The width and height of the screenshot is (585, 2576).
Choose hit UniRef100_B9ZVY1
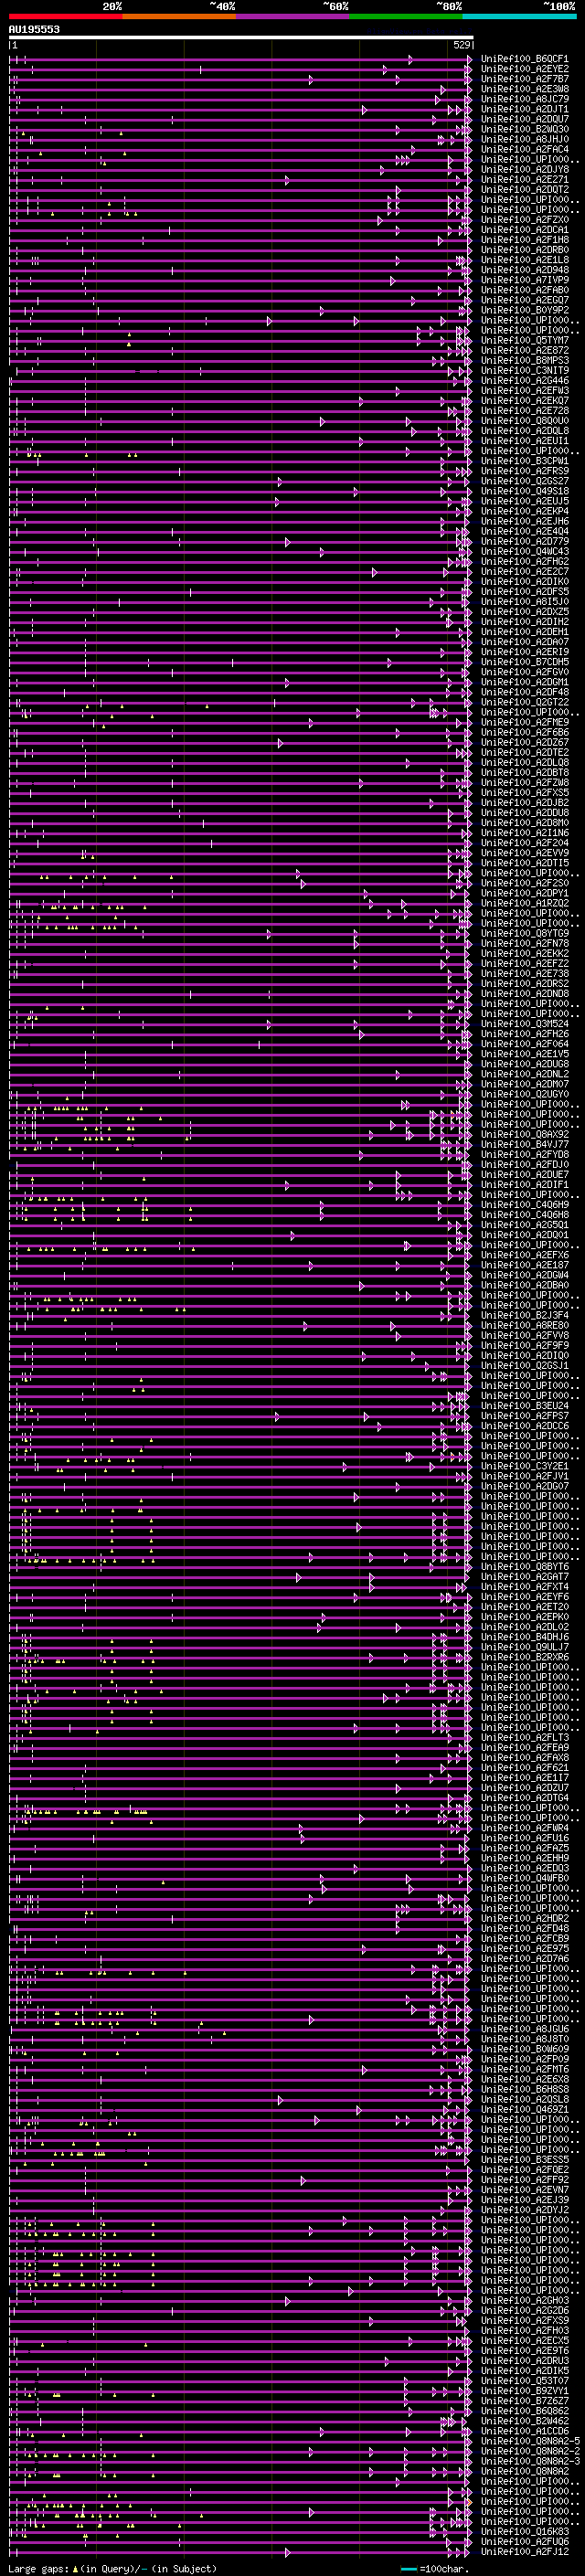click(524, 2391)
